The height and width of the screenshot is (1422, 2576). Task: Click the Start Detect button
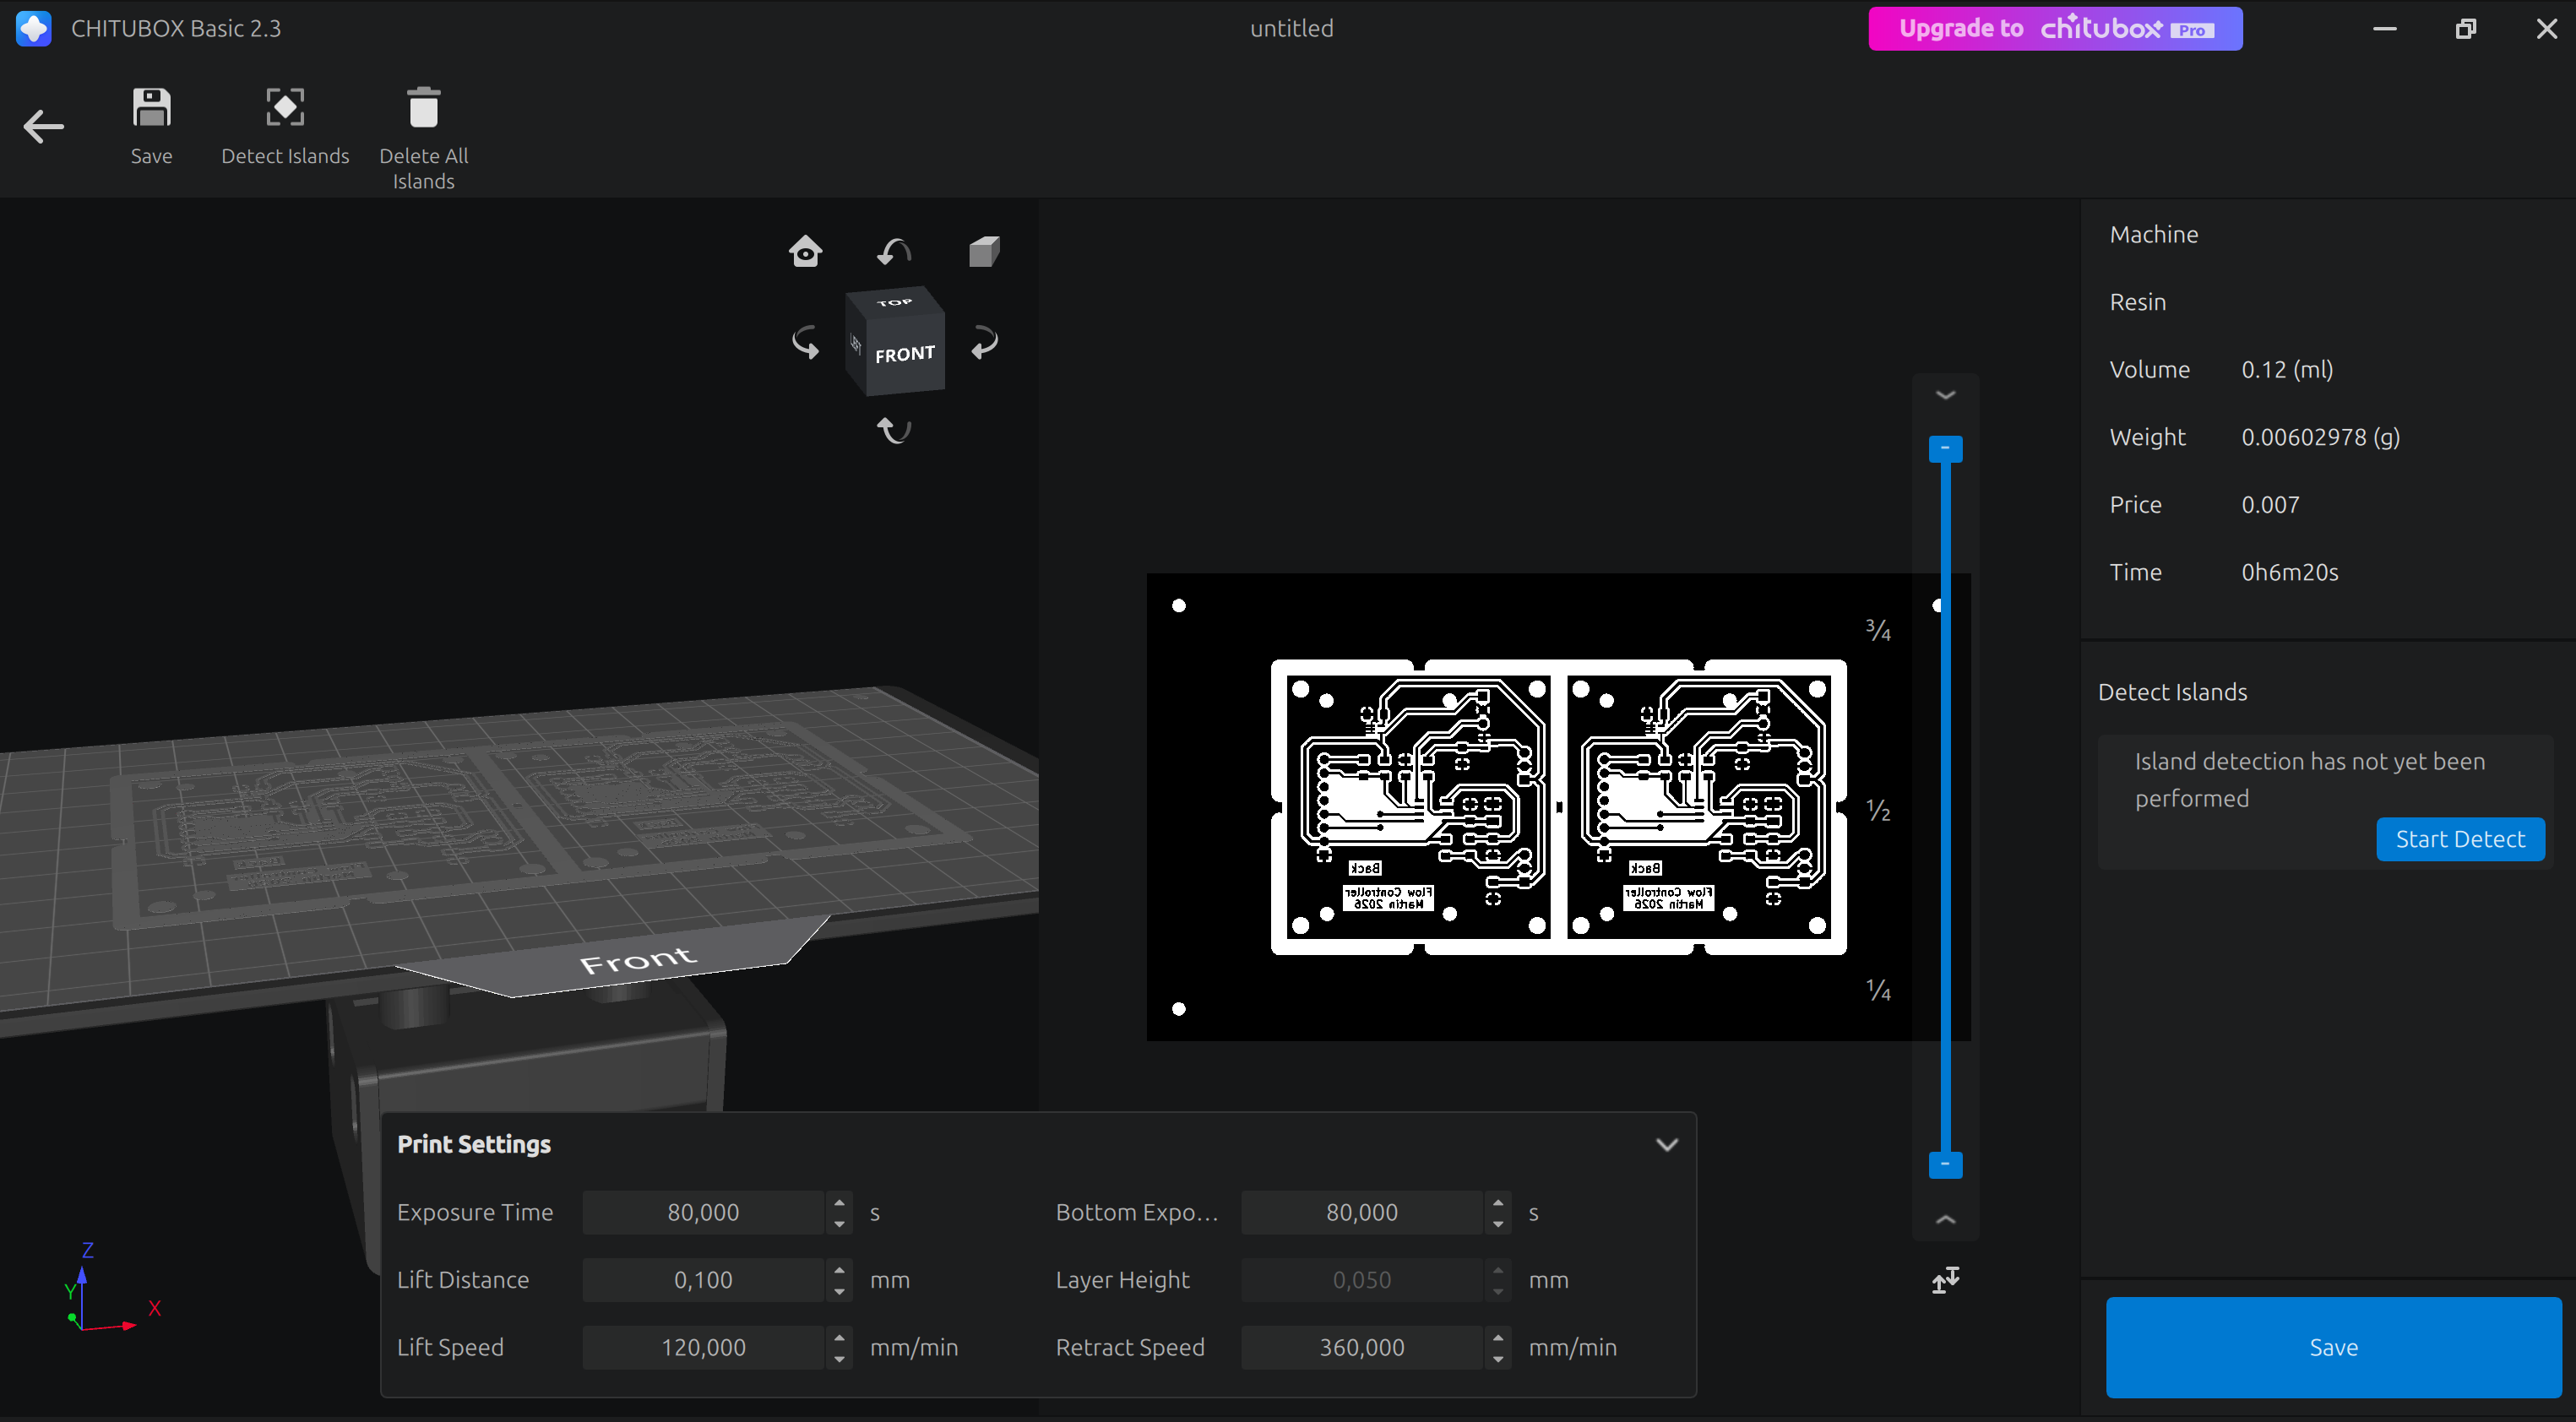coord(2460,839)
